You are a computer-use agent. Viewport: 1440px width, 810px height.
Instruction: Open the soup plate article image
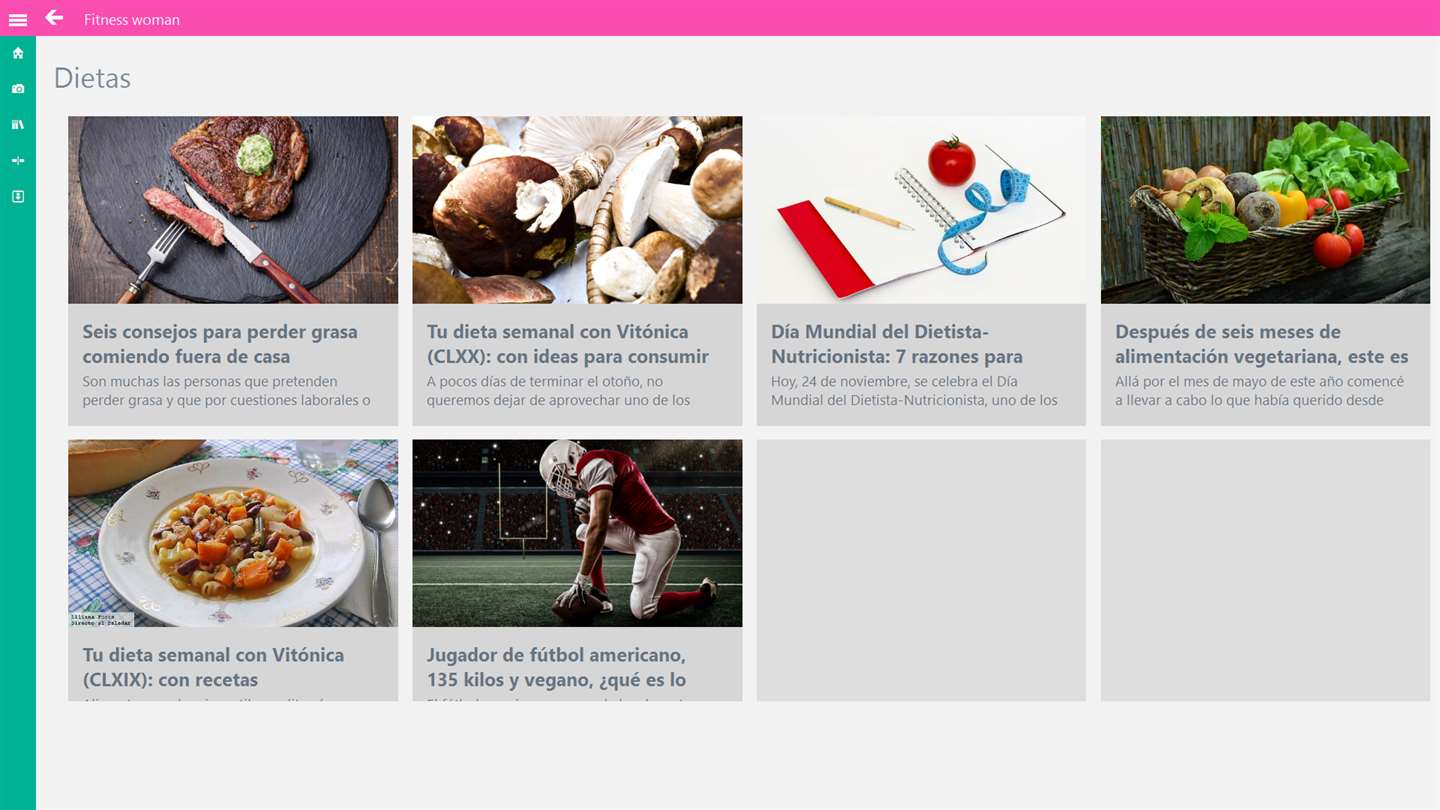(x=233, y=533)
